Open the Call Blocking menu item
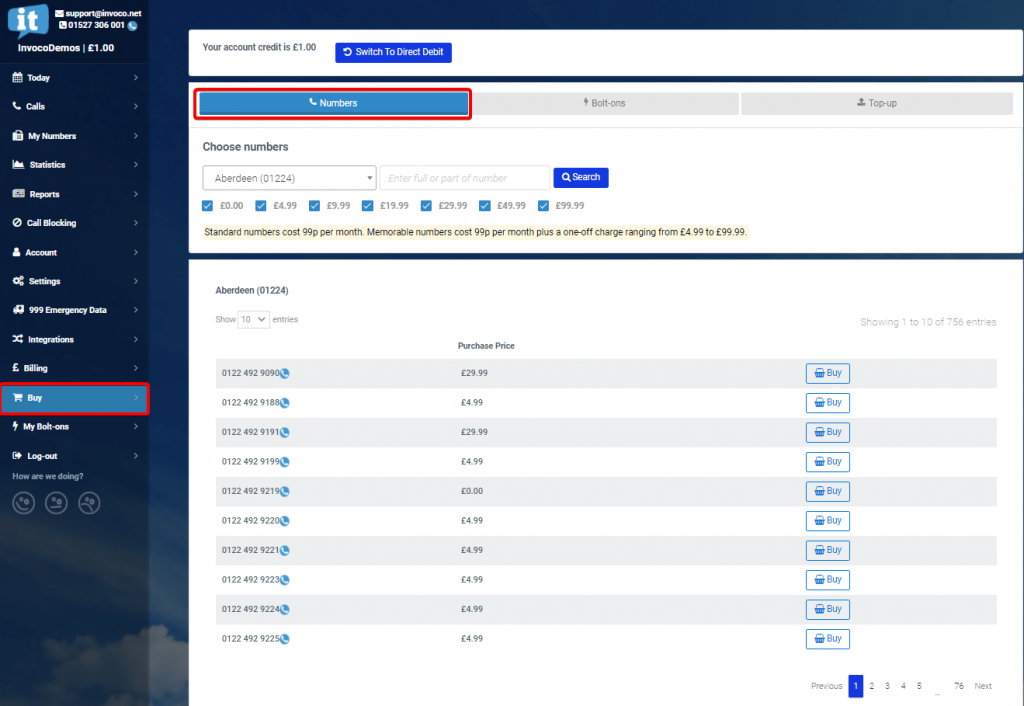Viewport: 1024px width, 706px height. pyautogui.click(x=74, y=223)
